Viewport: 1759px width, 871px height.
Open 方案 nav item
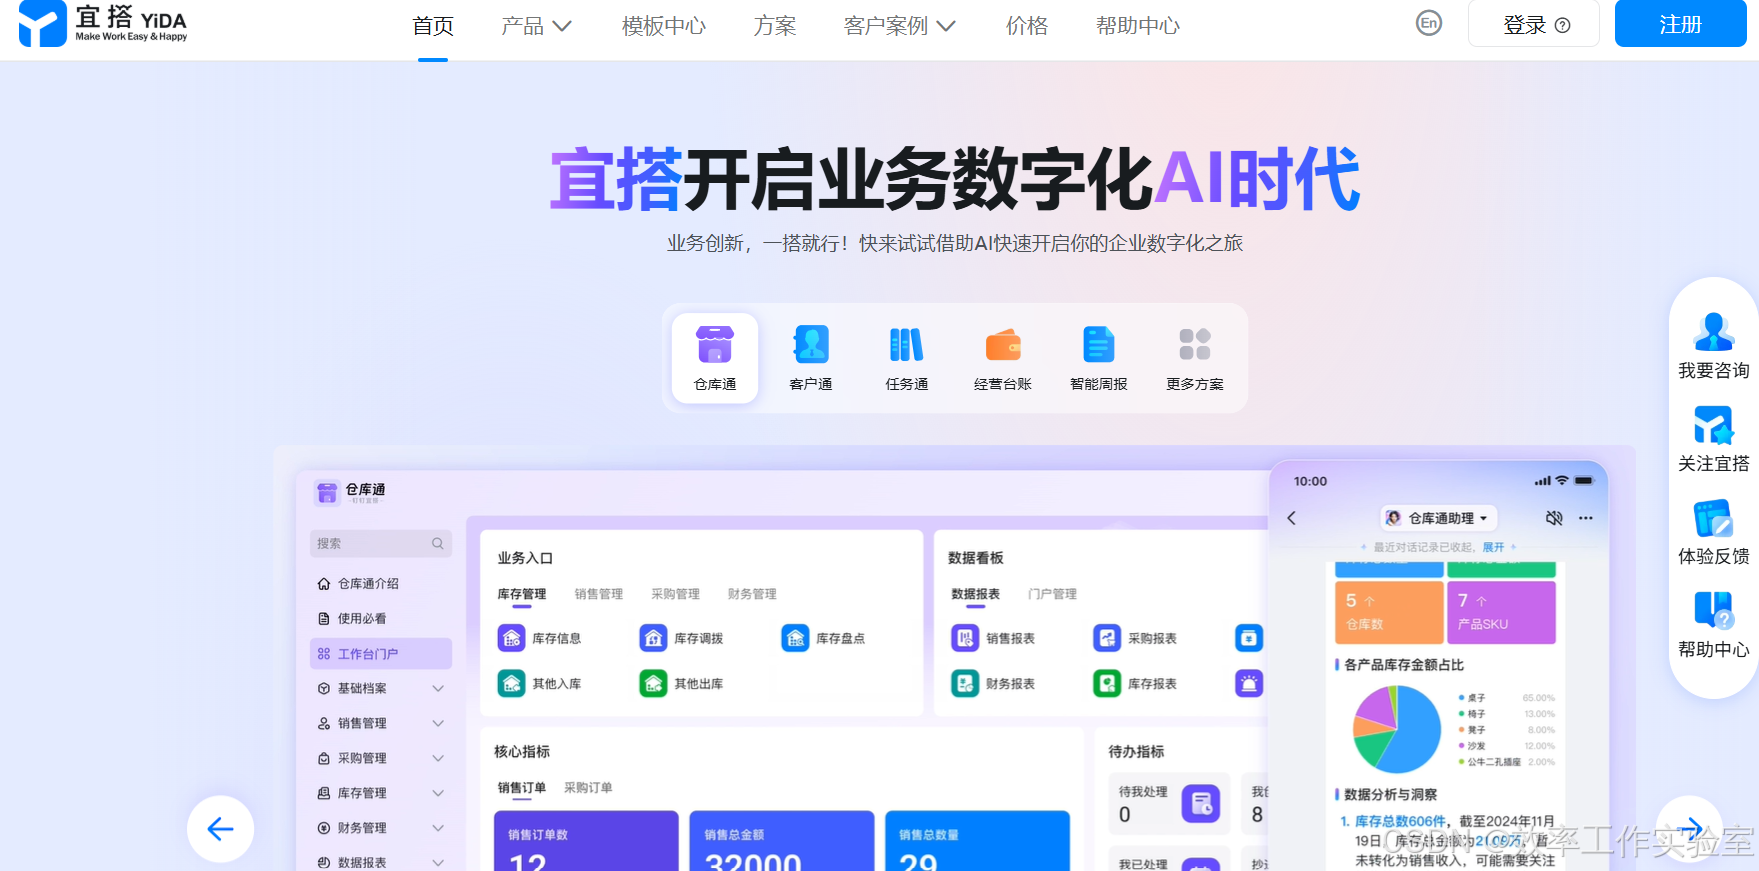coord(775,26)
